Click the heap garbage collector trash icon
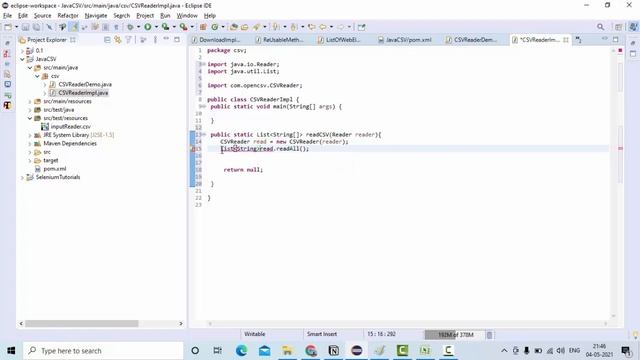 click(489, 335)
